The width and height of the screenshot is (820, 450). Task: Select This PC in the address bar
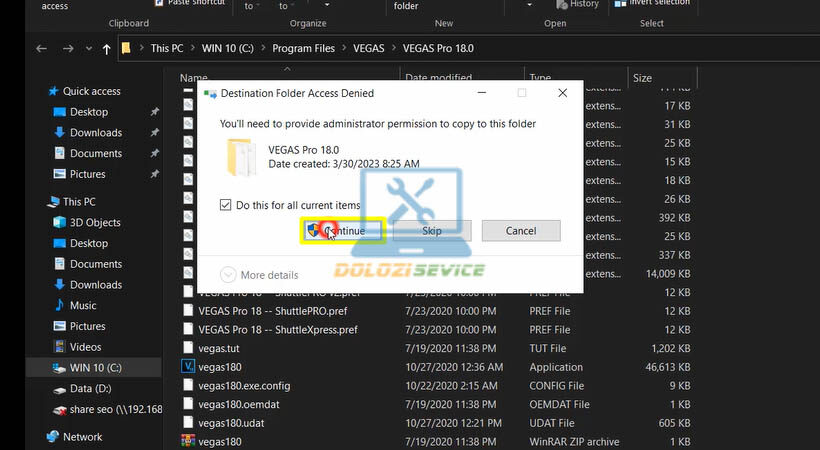167,48
